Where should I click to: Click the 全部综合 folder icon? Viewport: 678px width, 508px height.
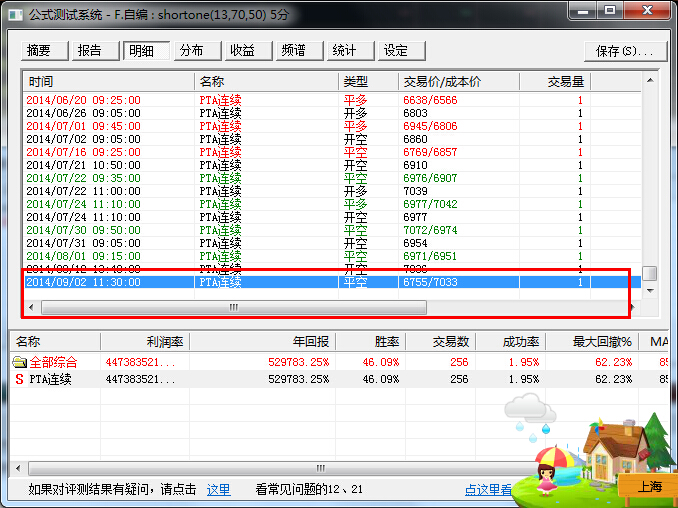pos(19,362)
